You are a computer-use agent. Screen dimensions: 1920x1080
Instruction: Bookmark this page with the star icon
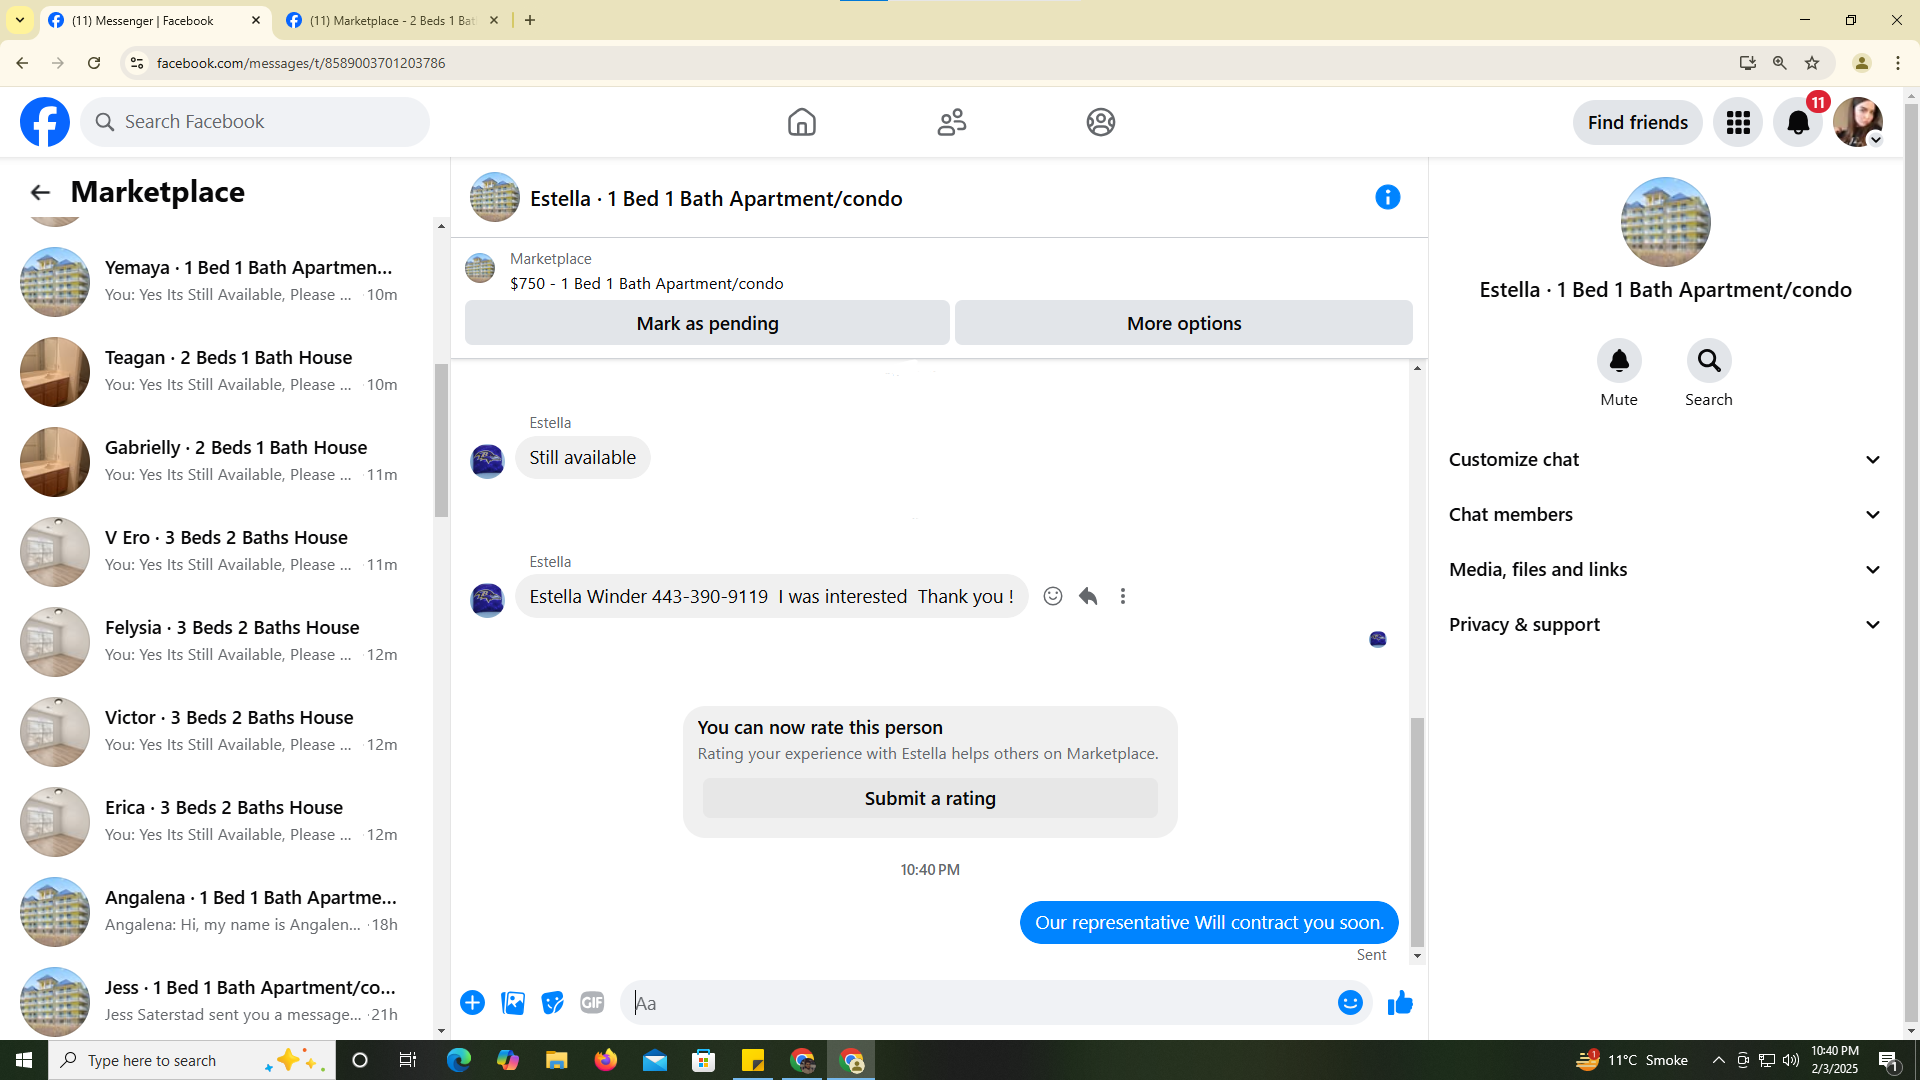tap(1812, 63)
